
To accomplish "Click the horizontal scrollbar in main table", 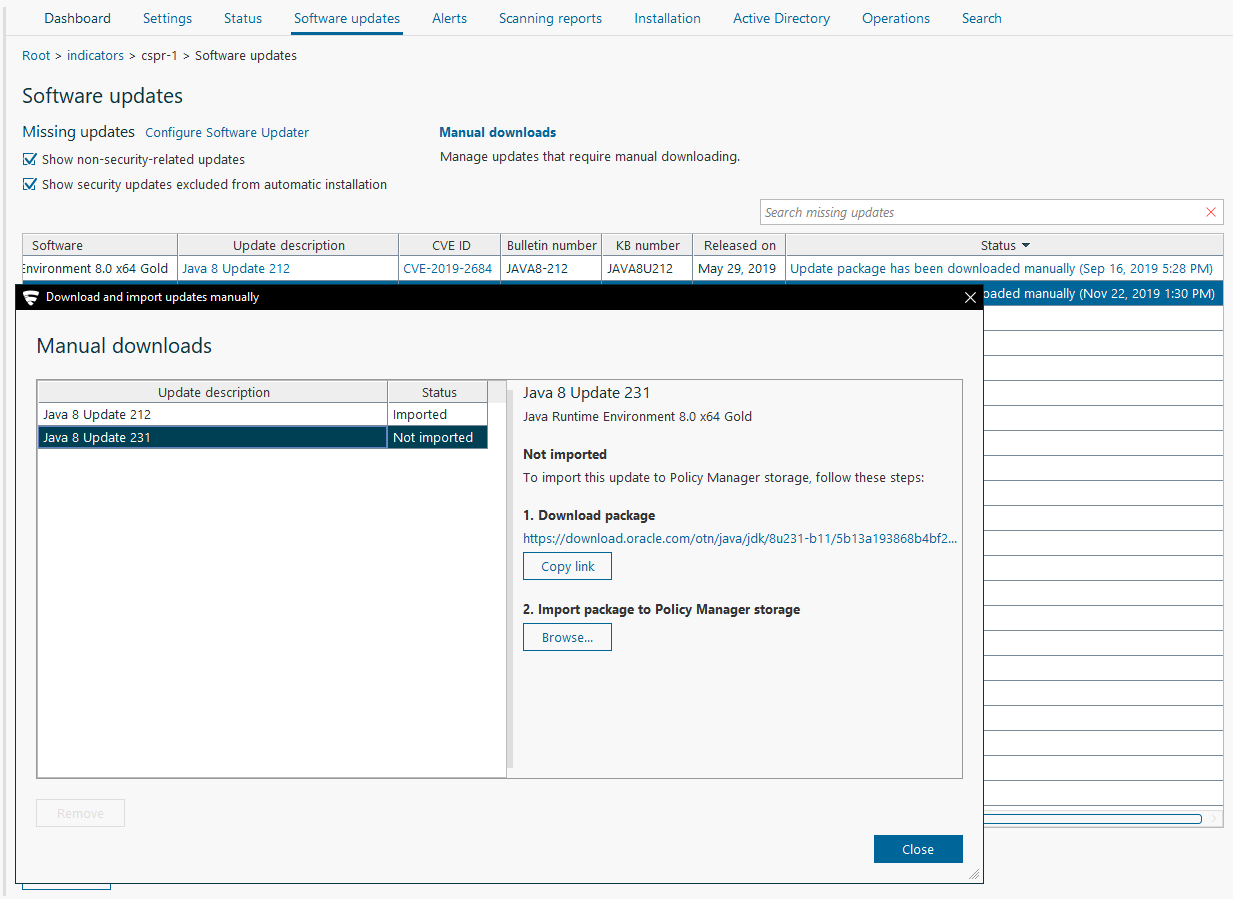I will pos(1092,818).
